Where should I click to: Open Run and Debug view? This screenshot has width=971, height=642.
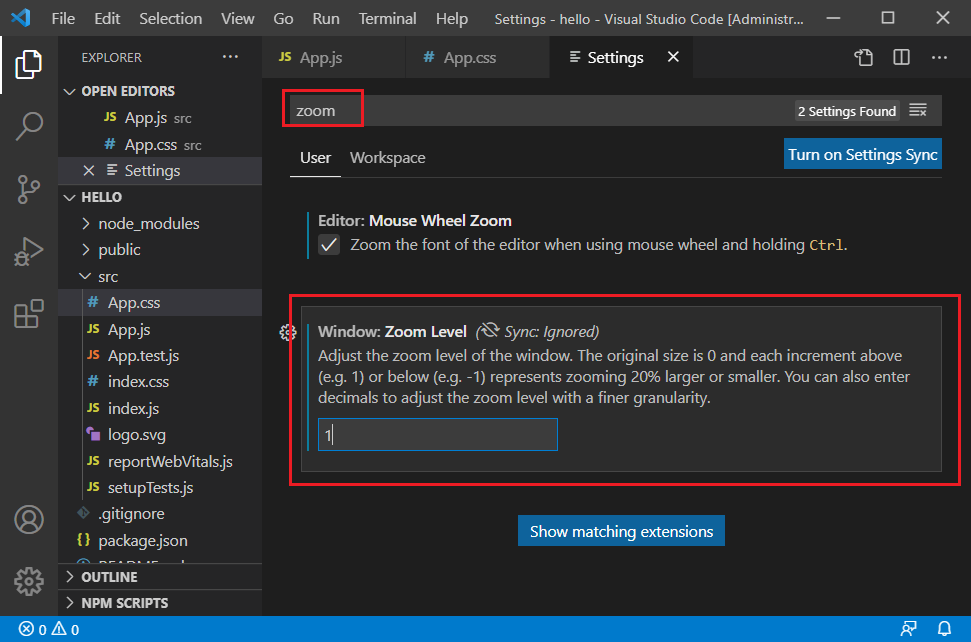tap(28, 251)
